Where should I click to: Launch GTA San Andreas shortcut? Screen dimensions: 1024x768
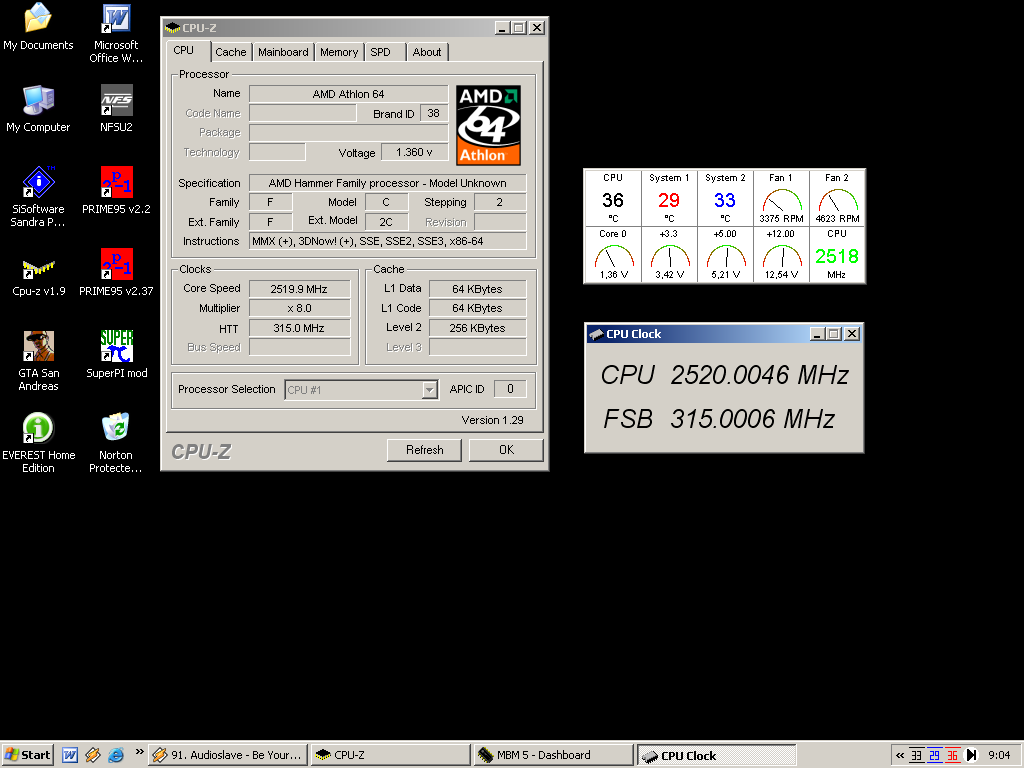38,345
